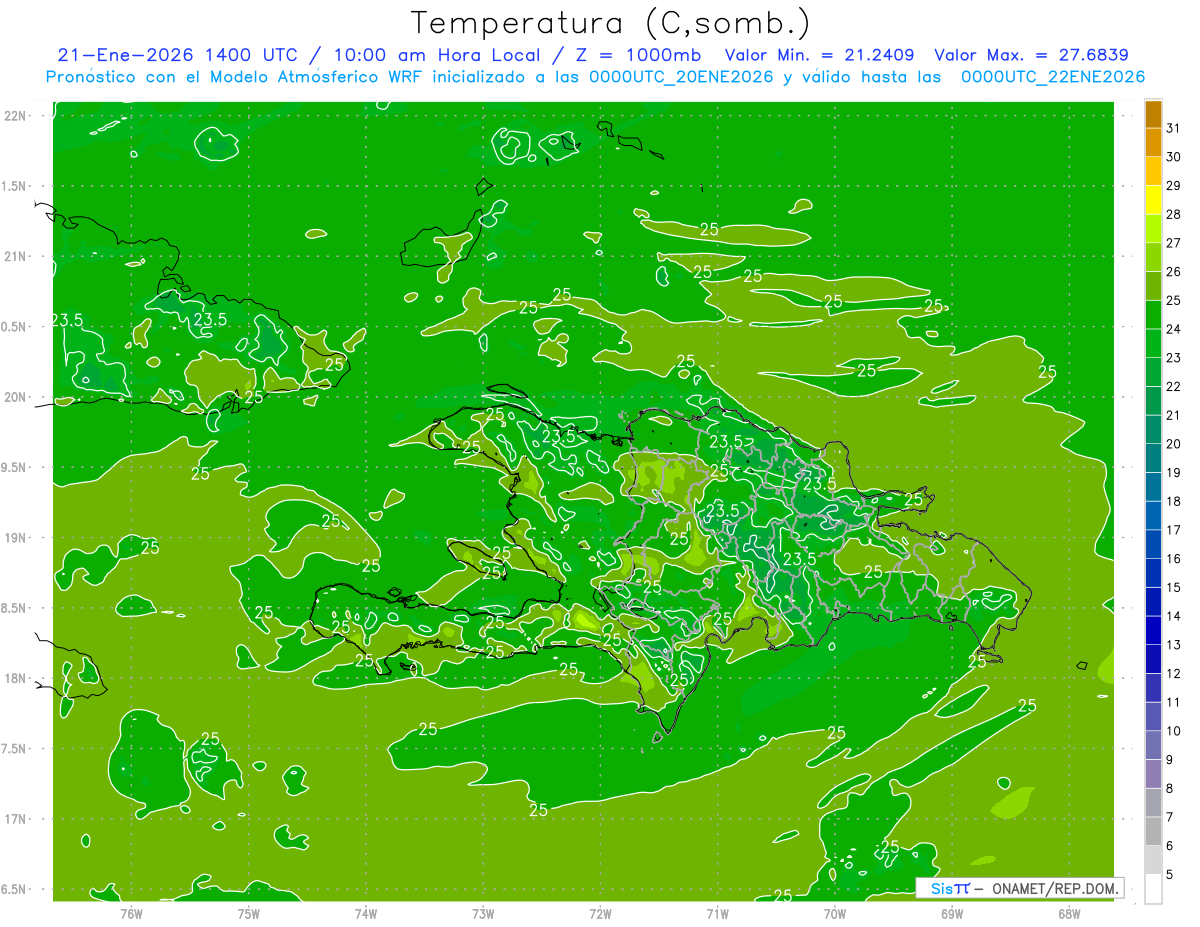Click the '68W' longitude axis label
1200x927 pixels.
coord(1069,913)
